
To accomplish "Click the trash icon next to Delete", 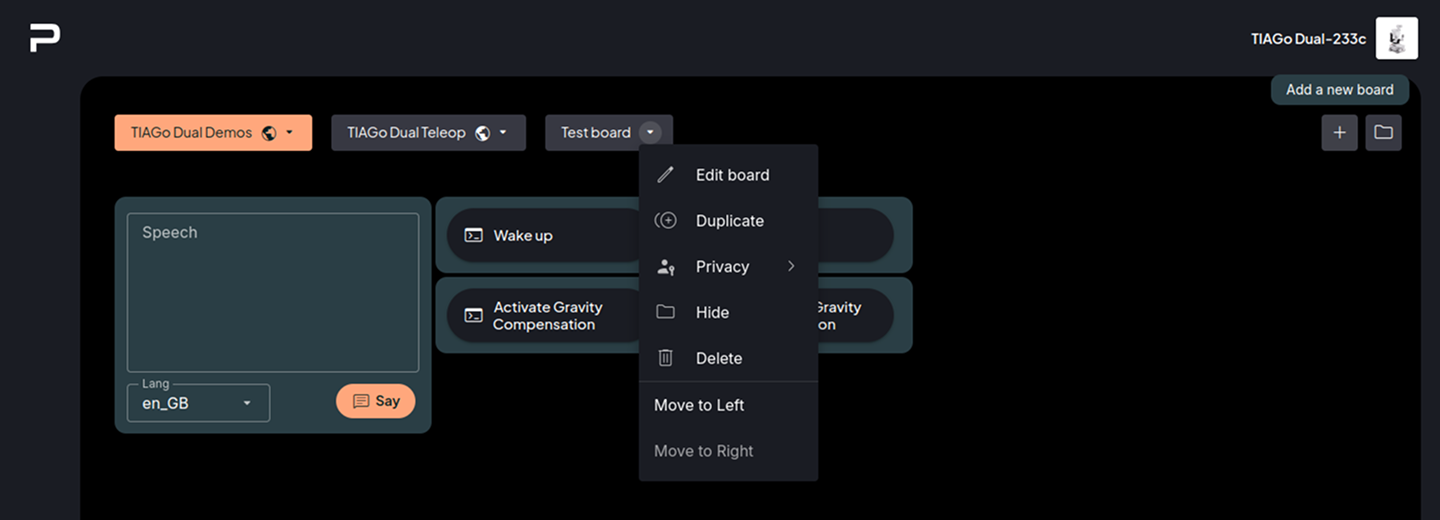I will point(665,358).
